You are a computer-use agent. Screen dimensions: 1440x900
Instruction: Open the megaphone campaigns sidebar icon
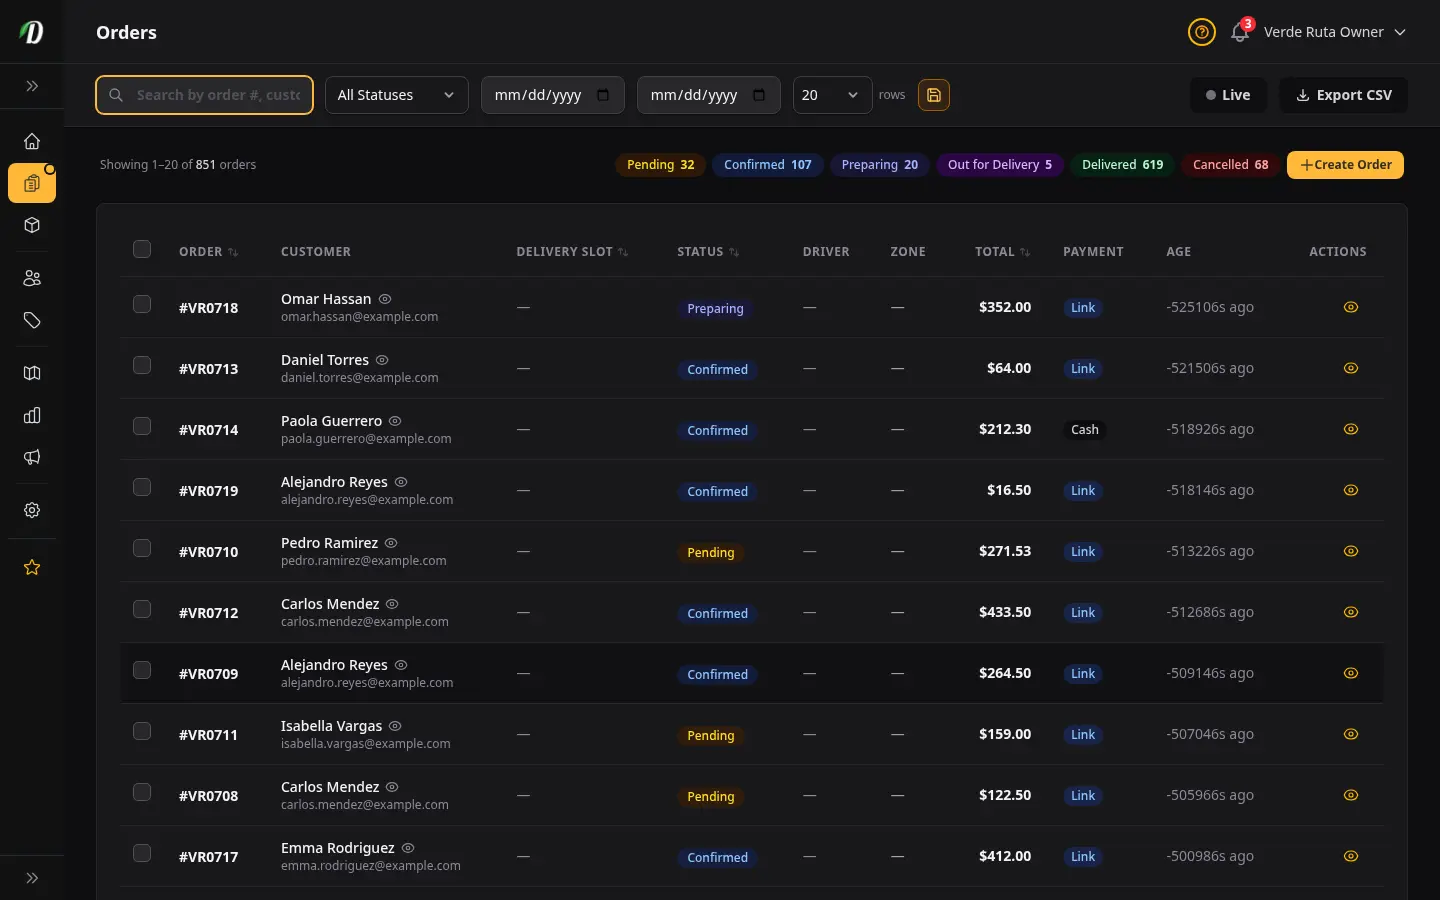pyautogui.click(x=32, y=457)
